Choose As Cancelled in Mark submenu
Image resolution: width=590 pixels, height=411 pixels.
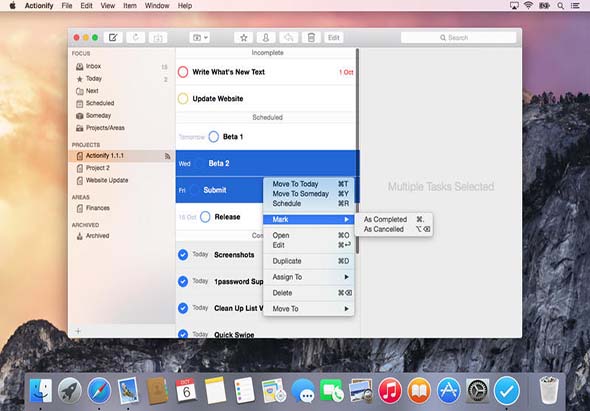[394, 229]
